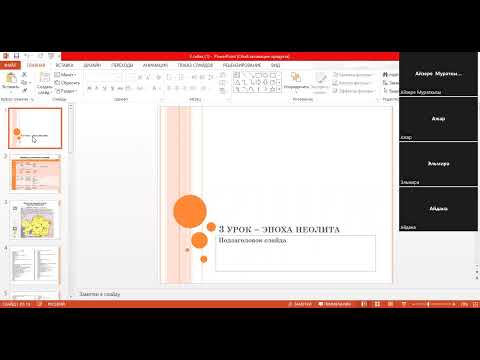Switch to Reading view in the status bar
This screenshot has height=360, width=480.
390,304
